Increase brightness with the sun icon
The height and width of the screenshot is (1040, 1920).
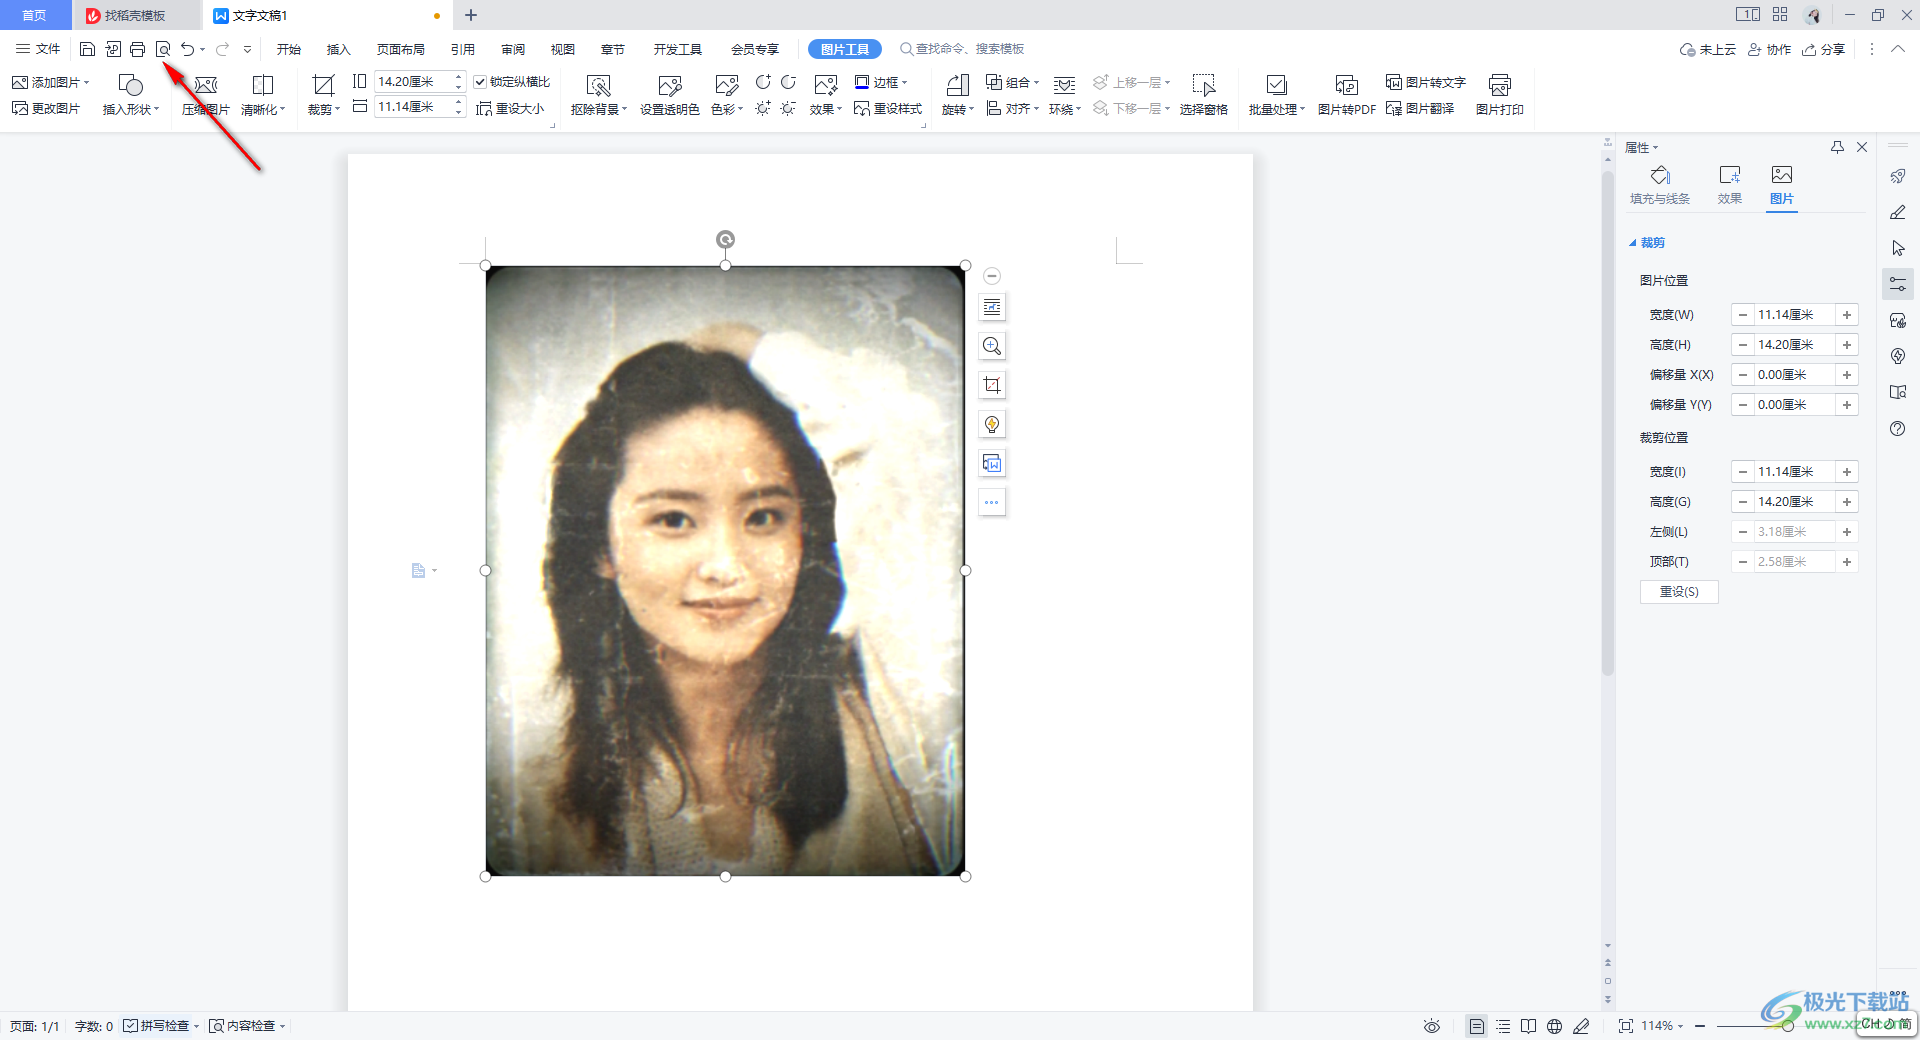pos(763,108)
